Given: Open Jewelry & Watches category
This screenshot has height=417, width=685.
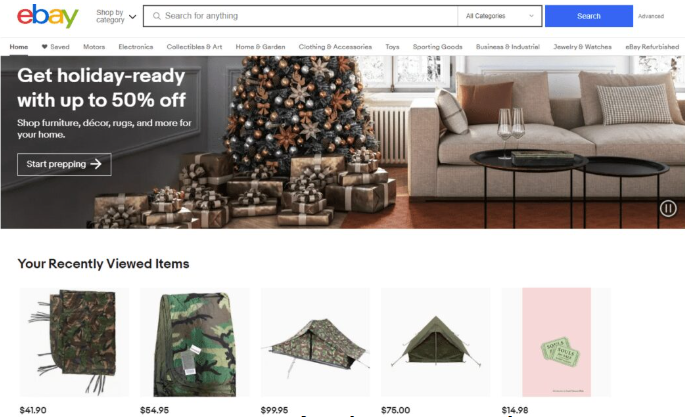Looking at the screenshot, I should pyautogui.click(x=582, y=47).
